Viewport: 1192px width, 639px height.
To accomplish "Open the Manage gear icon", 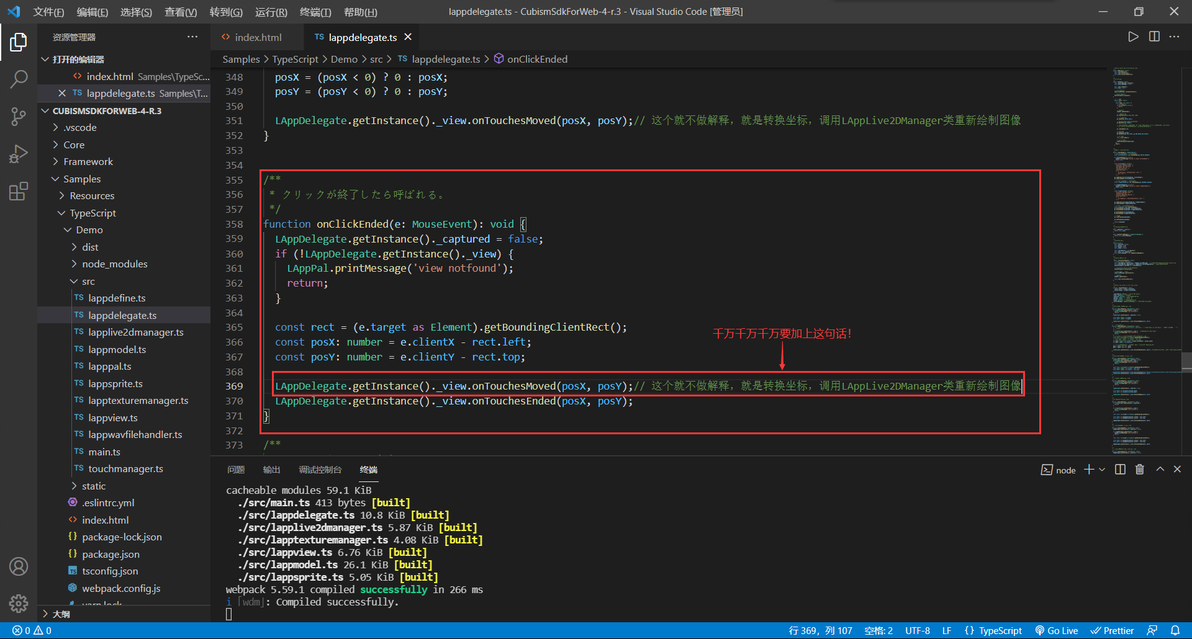I will point(18,603).
